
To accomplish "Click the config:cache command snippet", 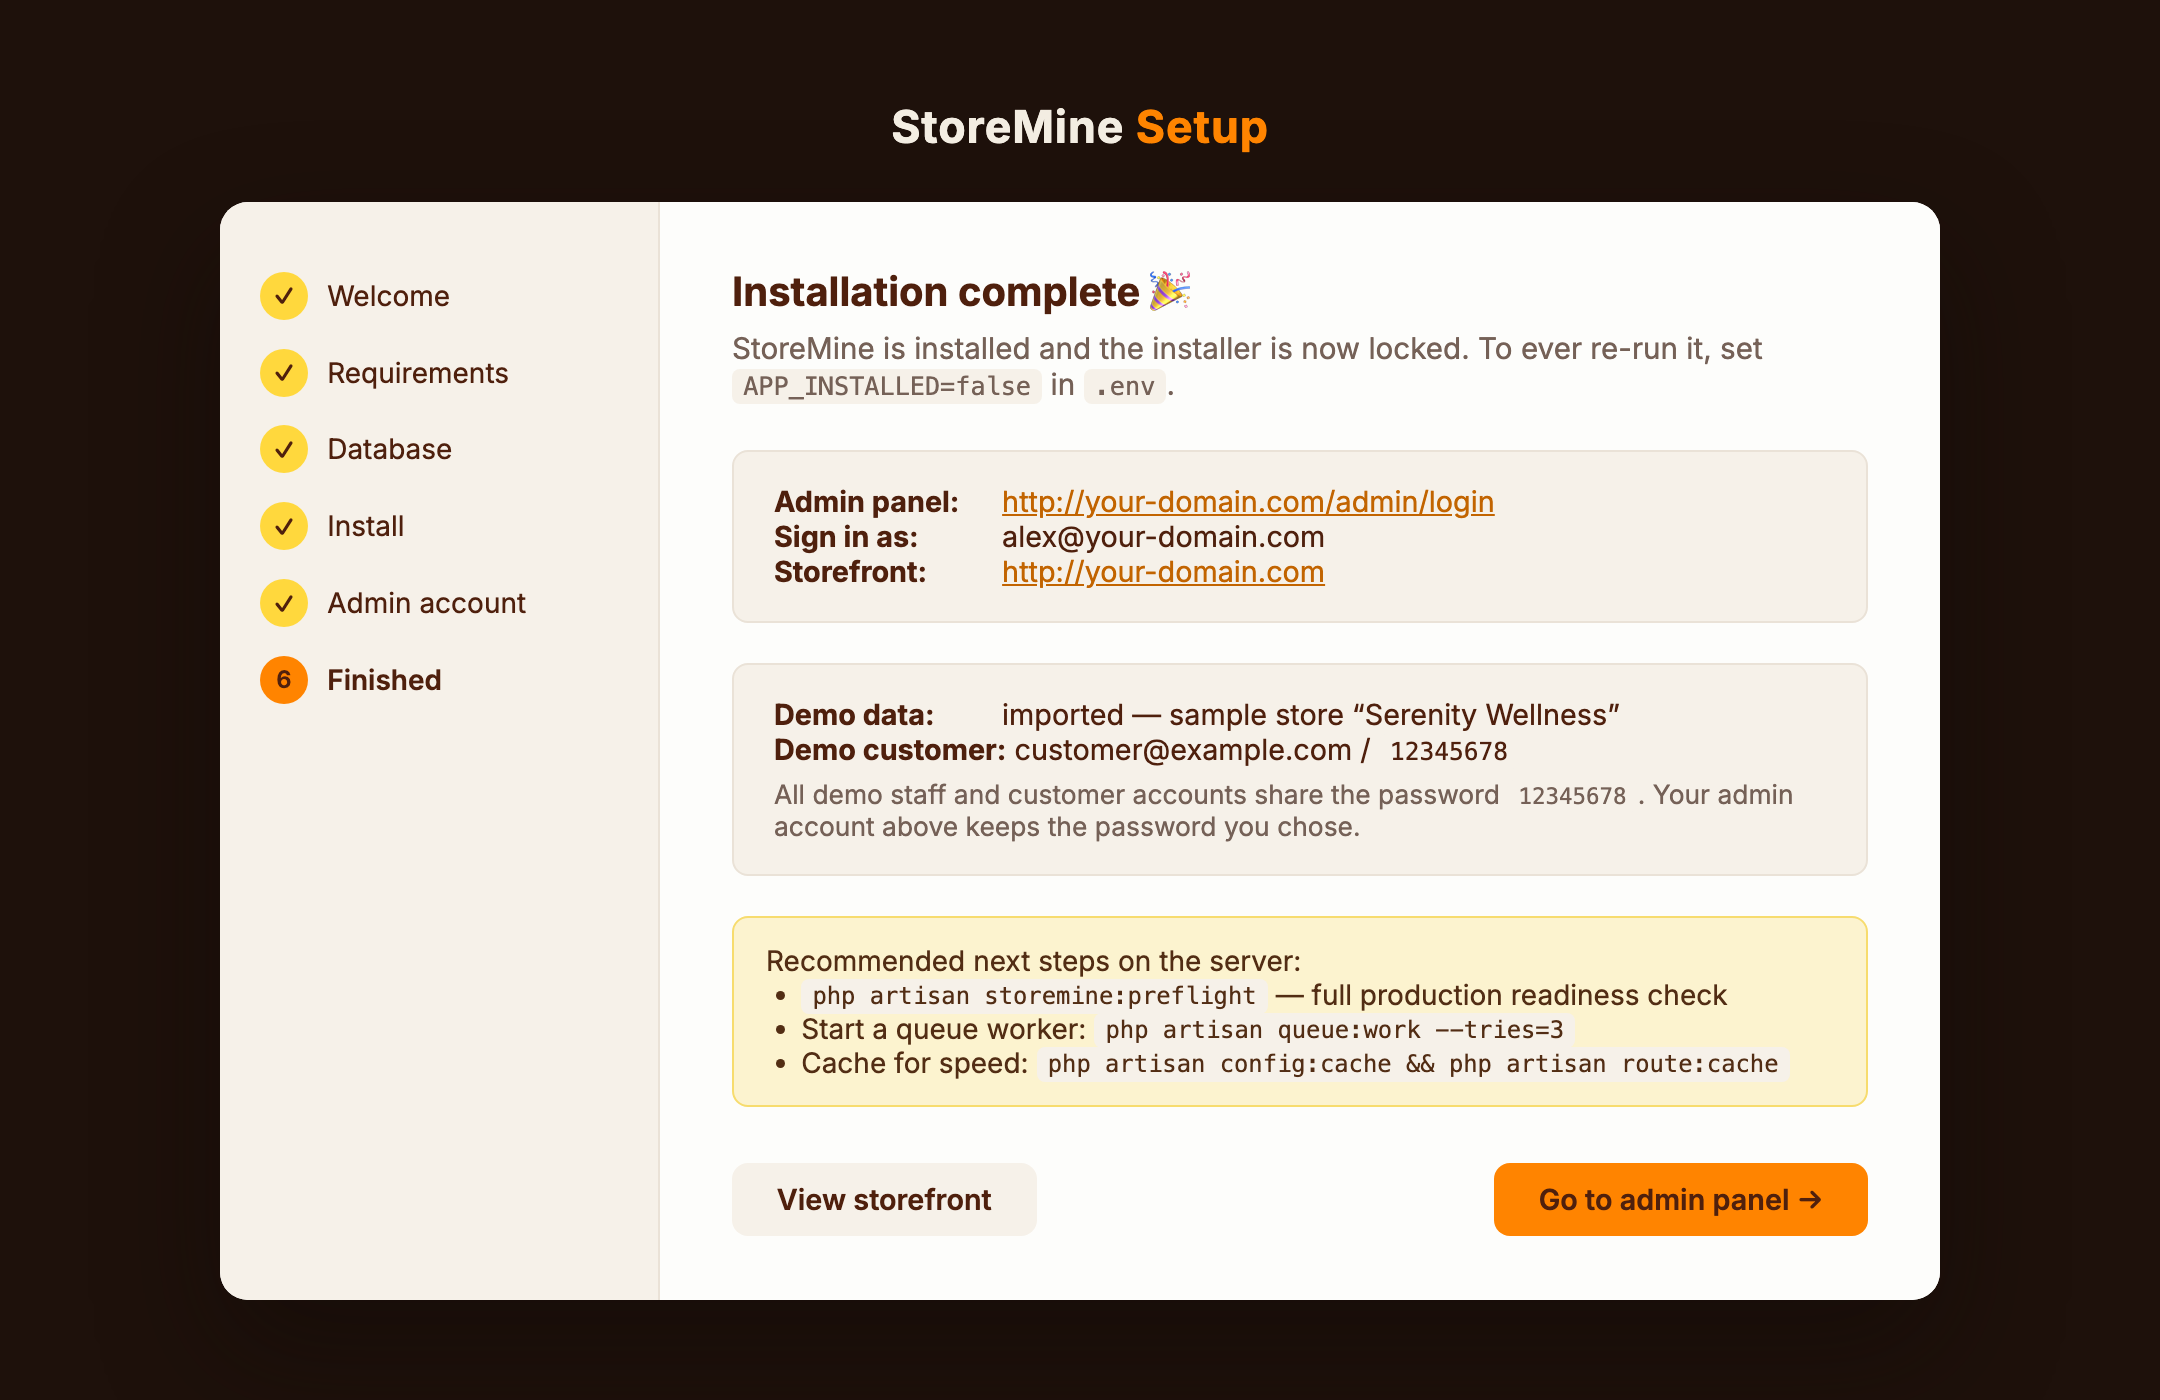I will pos(1413,1064).
